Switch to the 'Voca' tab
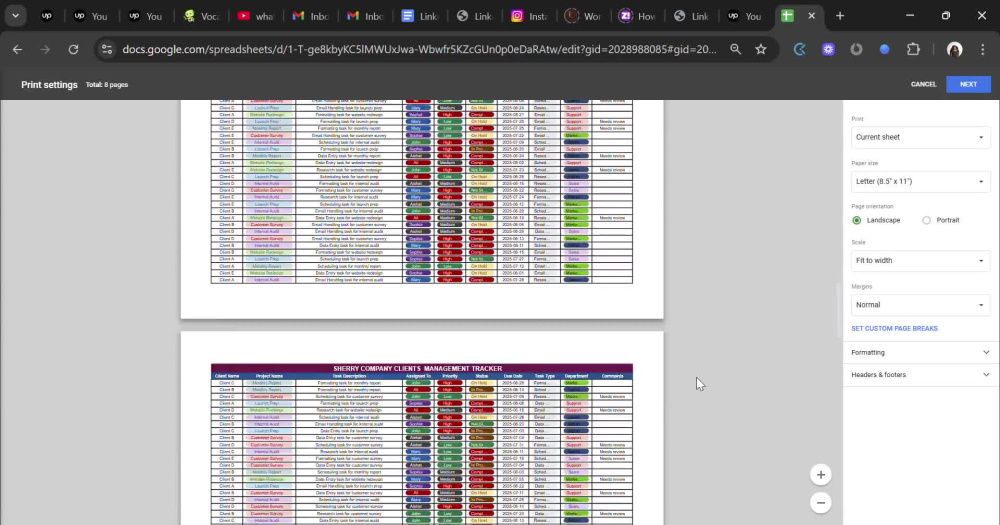1000x525 pixels. (x=200, y=16)
